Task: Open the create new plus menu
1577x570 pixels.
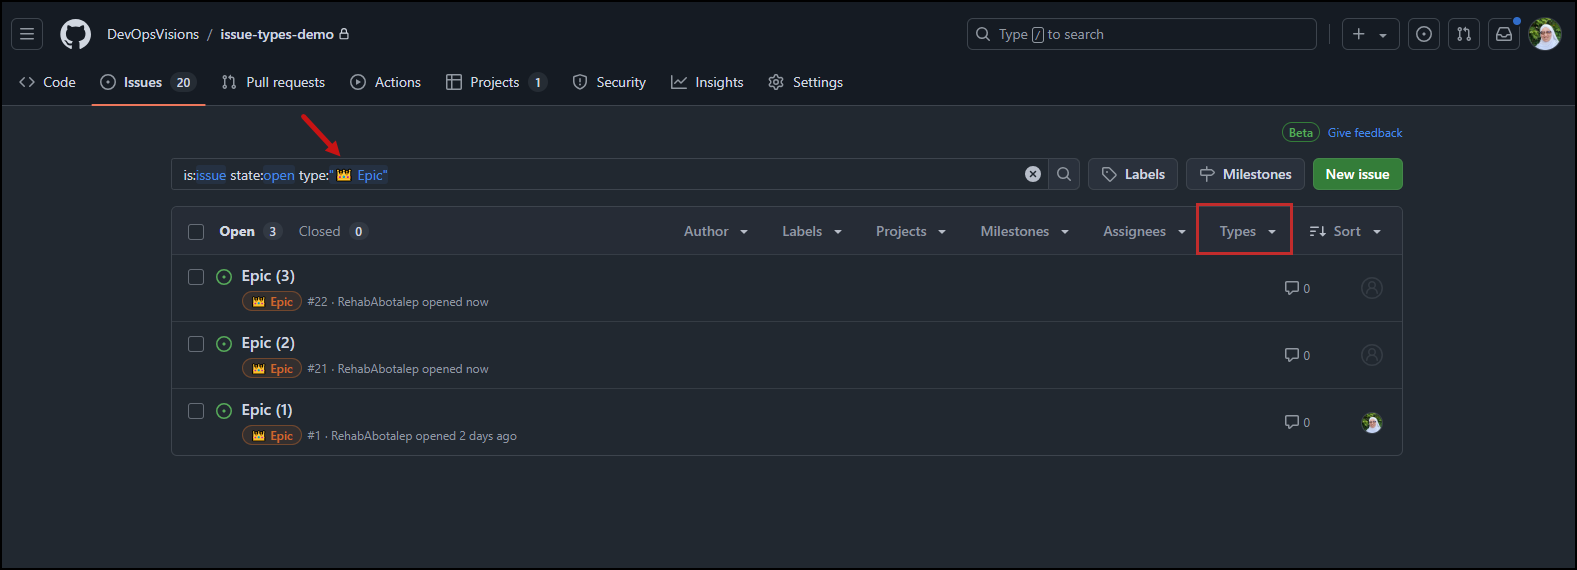Action: pos(1370,34)
